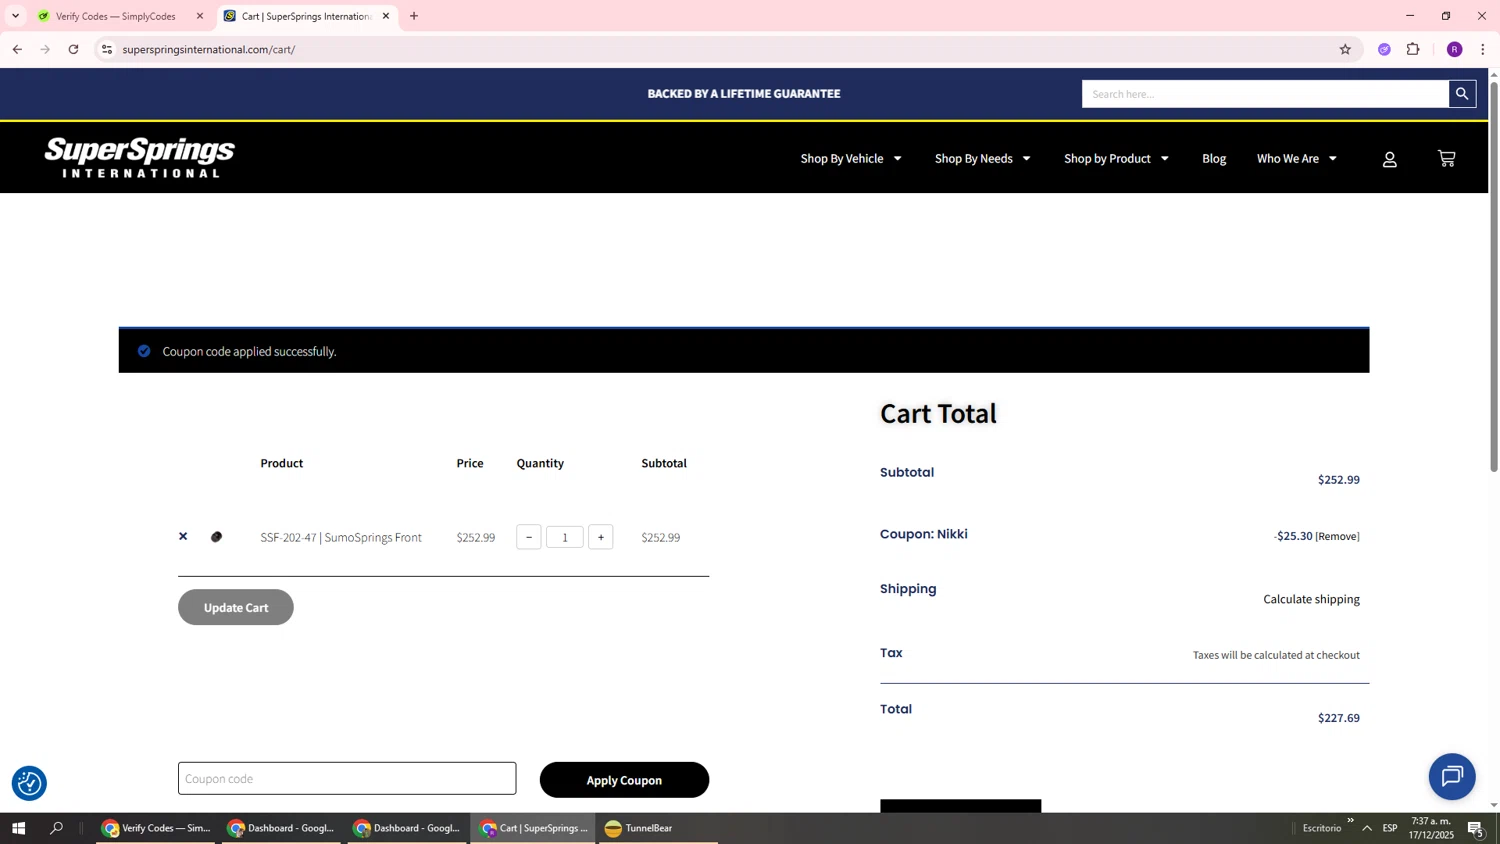The height and width of the screenshot is (844, 1500).
Task: Reload the current page
Action: point(73,49)
